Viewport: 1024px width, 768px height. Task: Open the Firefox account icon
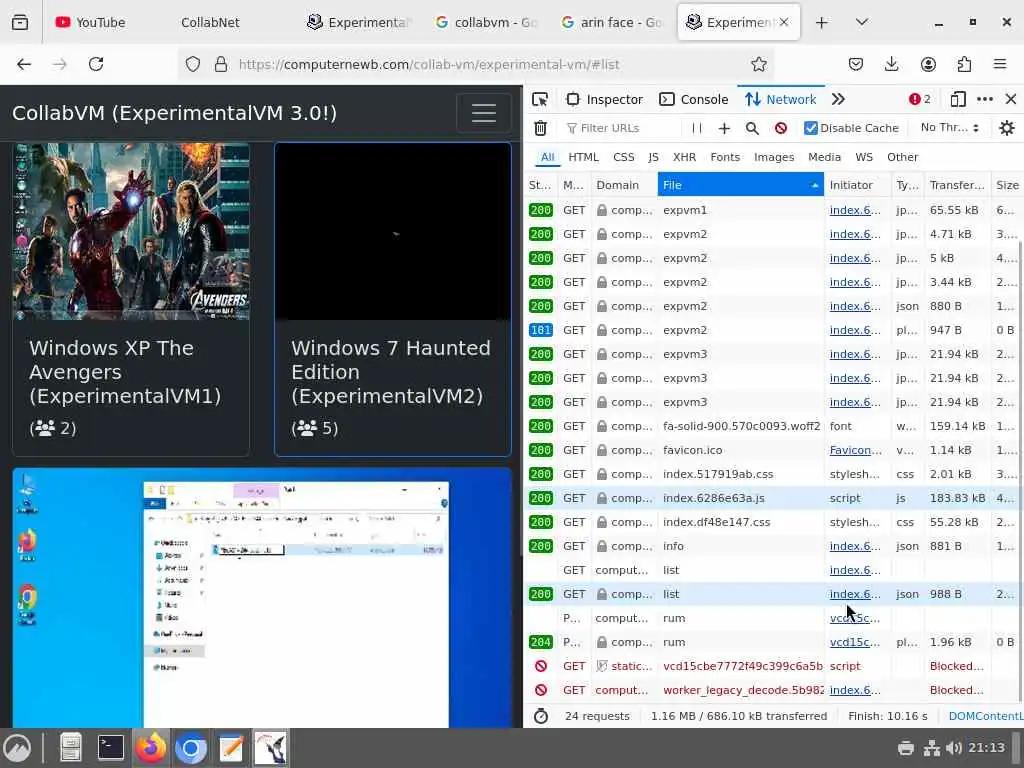pyautogui.click(x=928, y=64)
